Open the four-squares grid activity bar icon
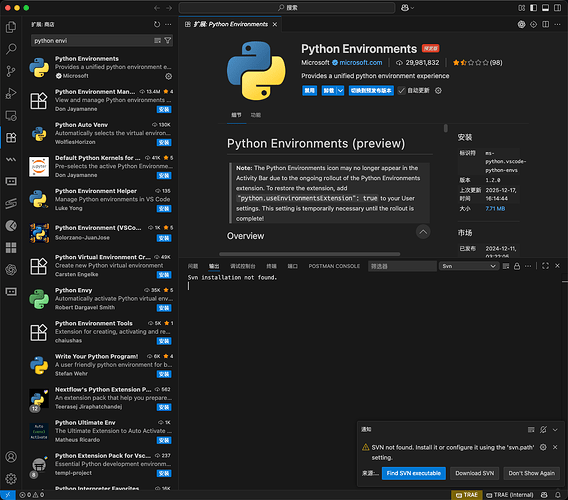Viewport: 568px width, 500px height. 11,248
